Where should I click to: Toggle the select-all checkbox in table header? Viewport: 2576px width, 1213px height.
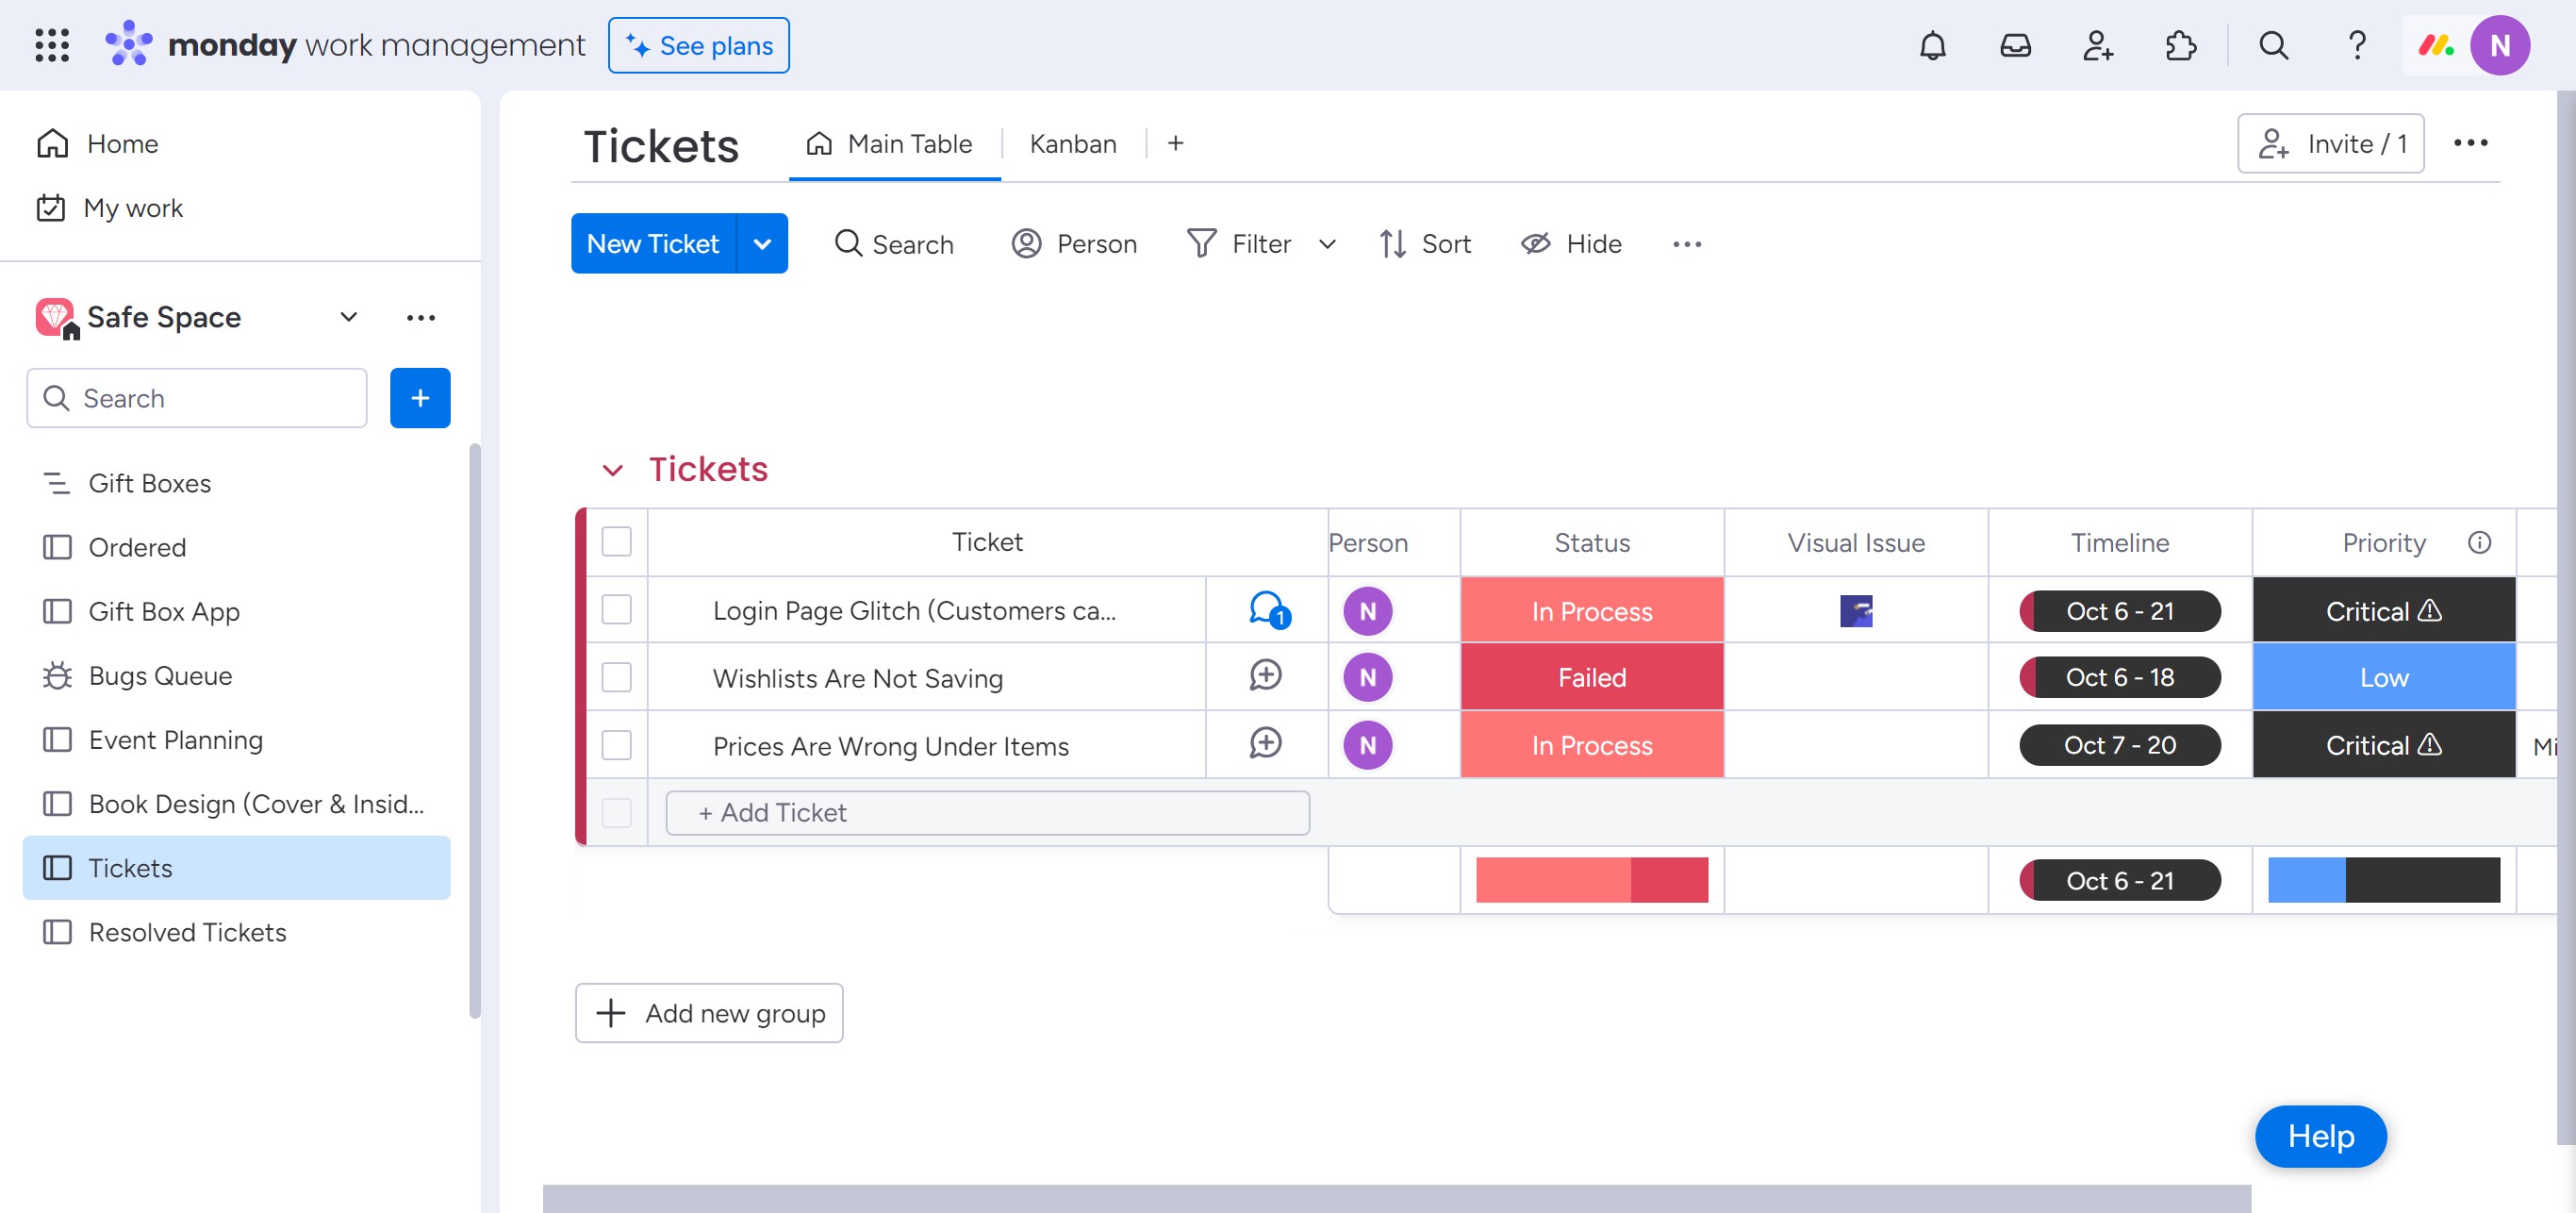(616, 541)
